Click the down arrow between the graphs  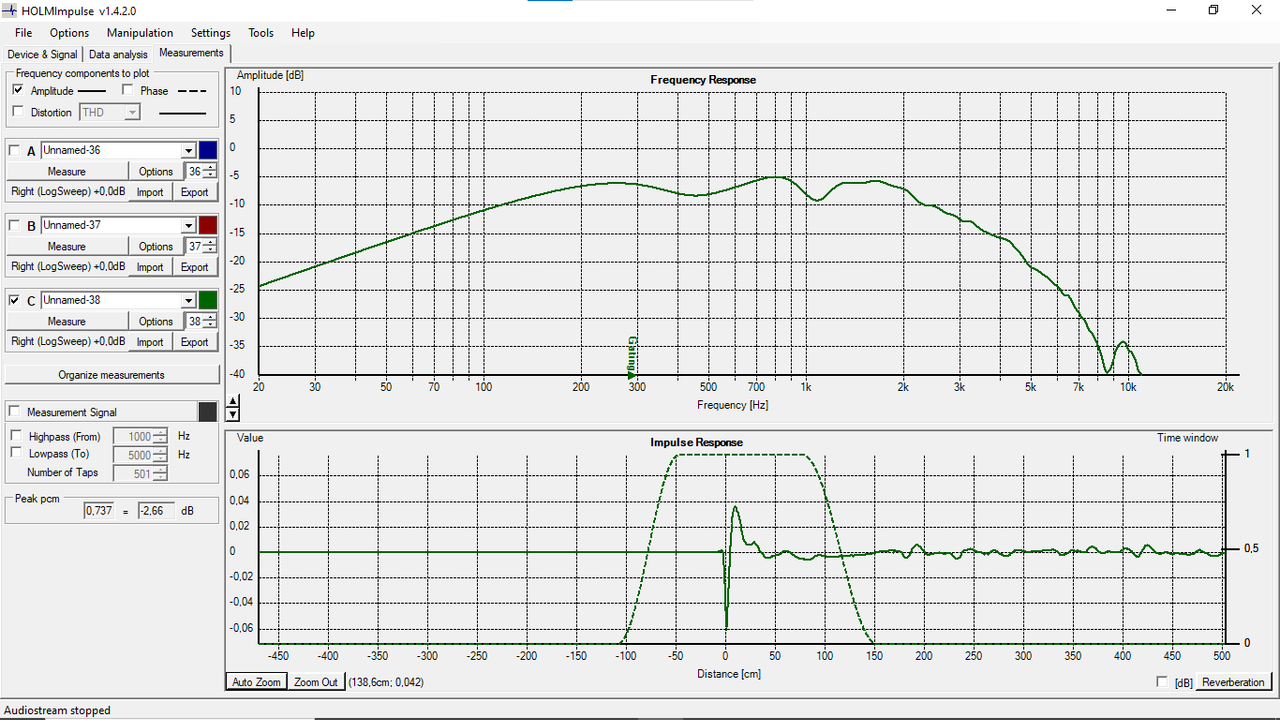(x=233, y=414)
